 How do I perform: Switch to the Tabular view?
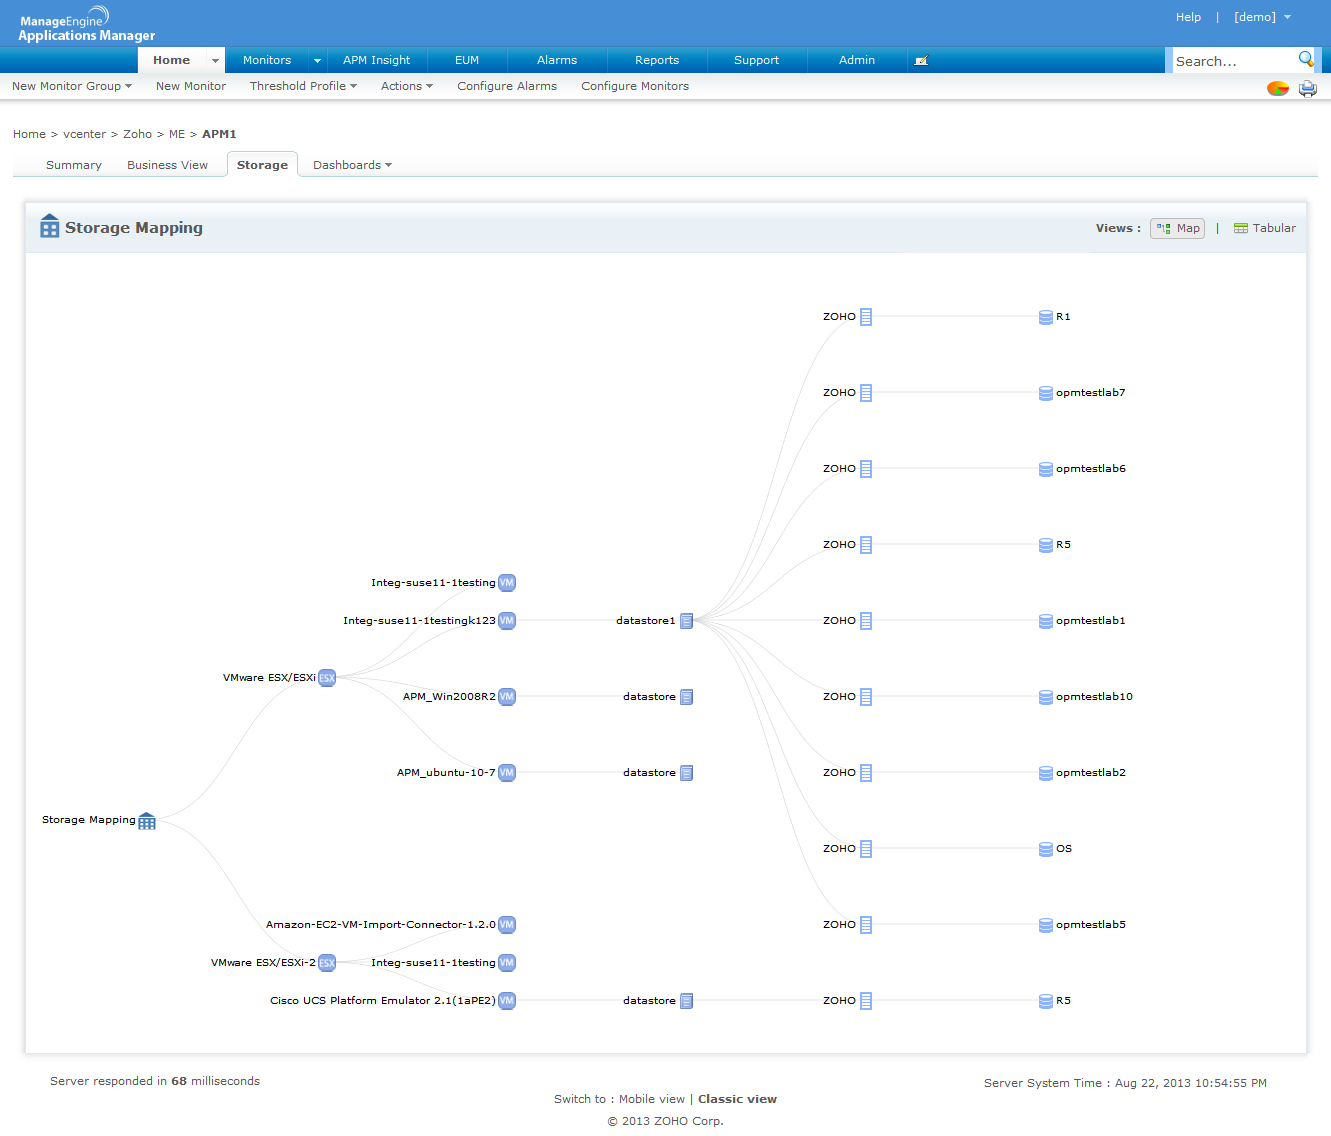[x=1265, y=228]
